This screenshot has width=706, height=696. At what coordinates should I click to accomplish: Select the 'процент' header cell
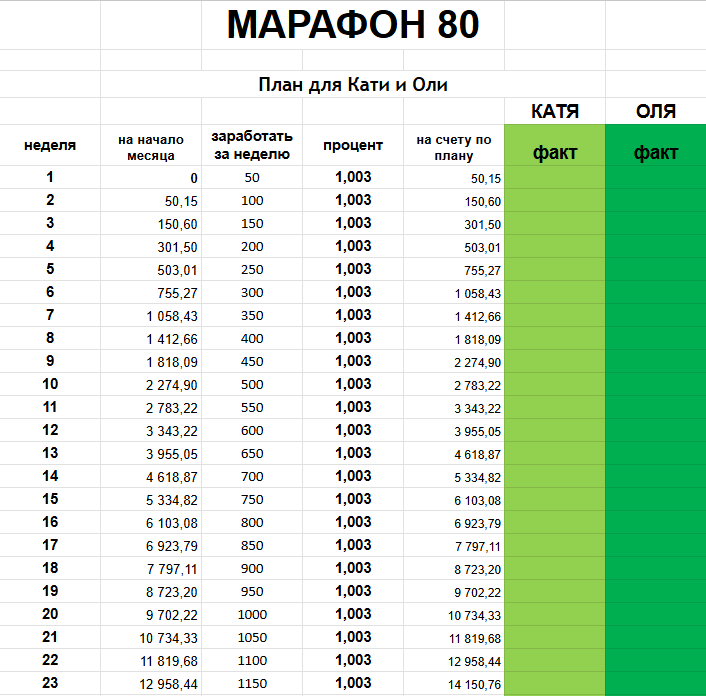[353, 145]
